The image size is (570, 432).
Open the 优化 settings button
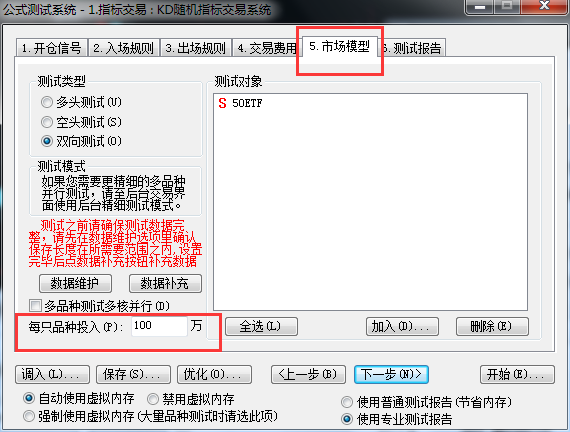[214, 375]
